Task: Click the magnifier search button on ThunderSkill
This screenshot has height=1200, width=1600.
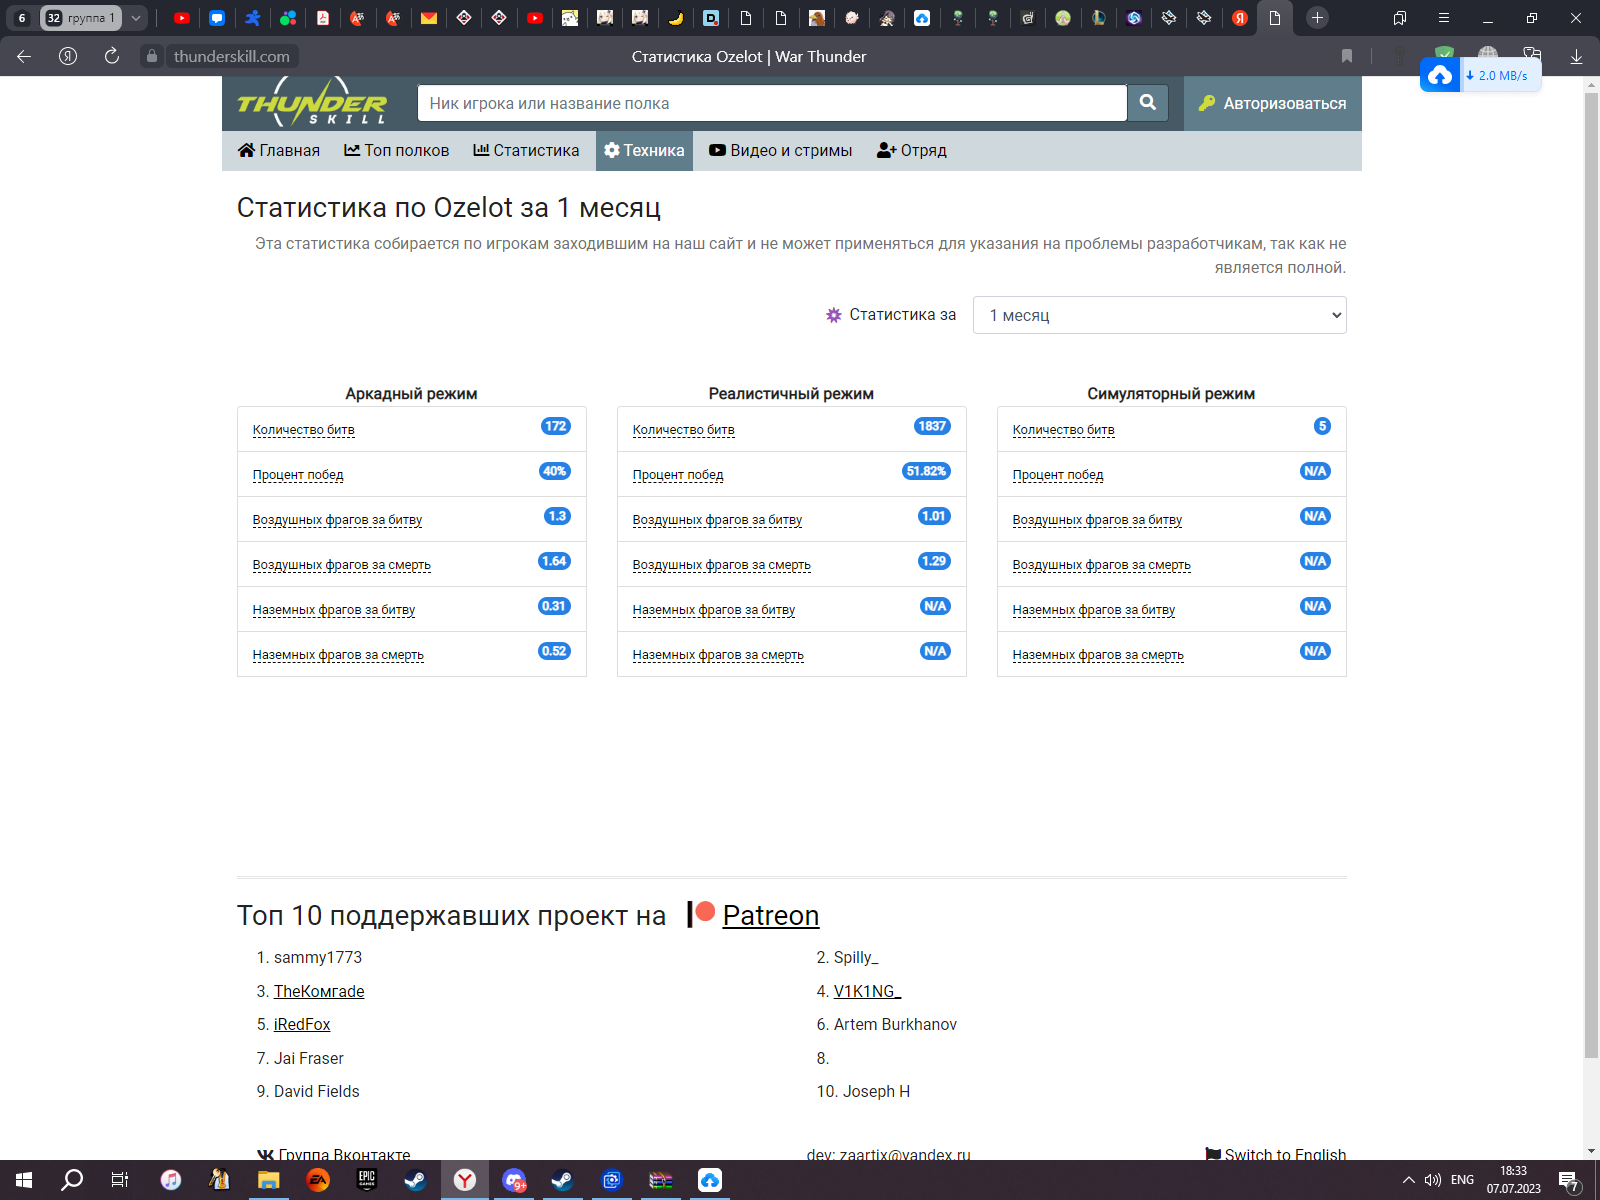Action: click(x=1148, y=103)
